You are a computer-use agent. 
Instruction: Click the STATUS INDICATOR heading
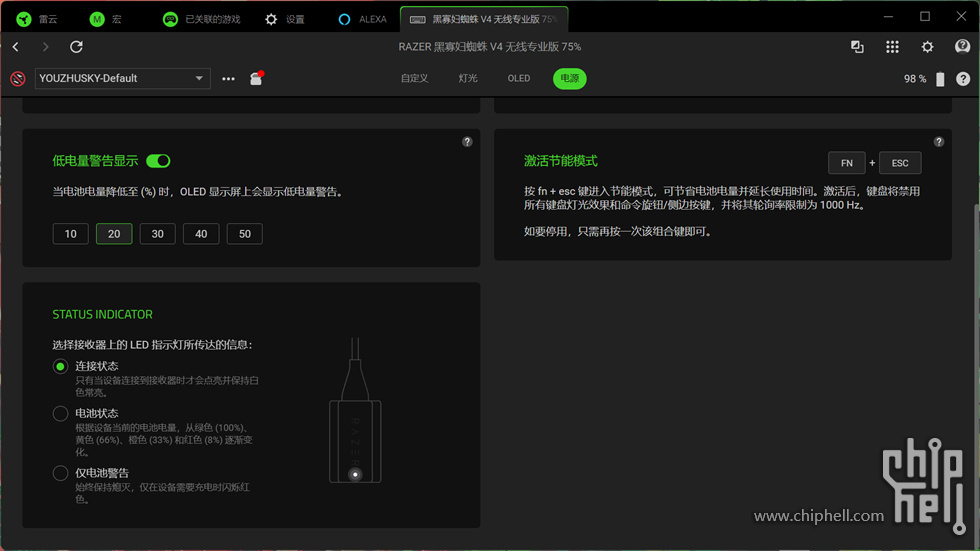coord(102,314)
